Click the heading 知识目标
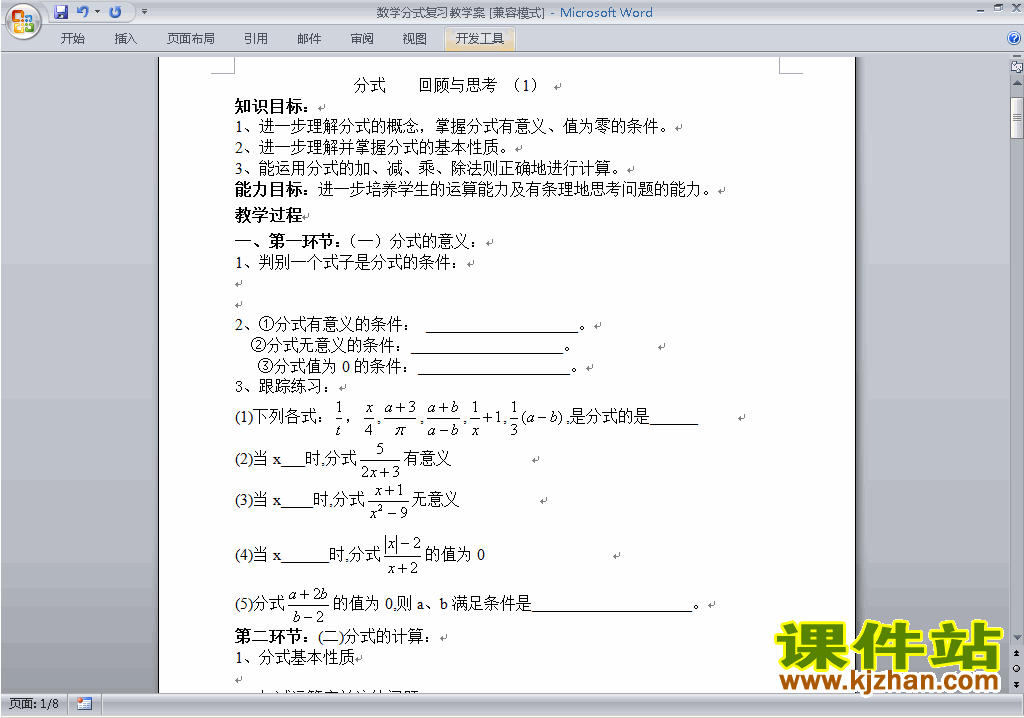The height and width of the screenshot is (718, 1024). [272, 106]
